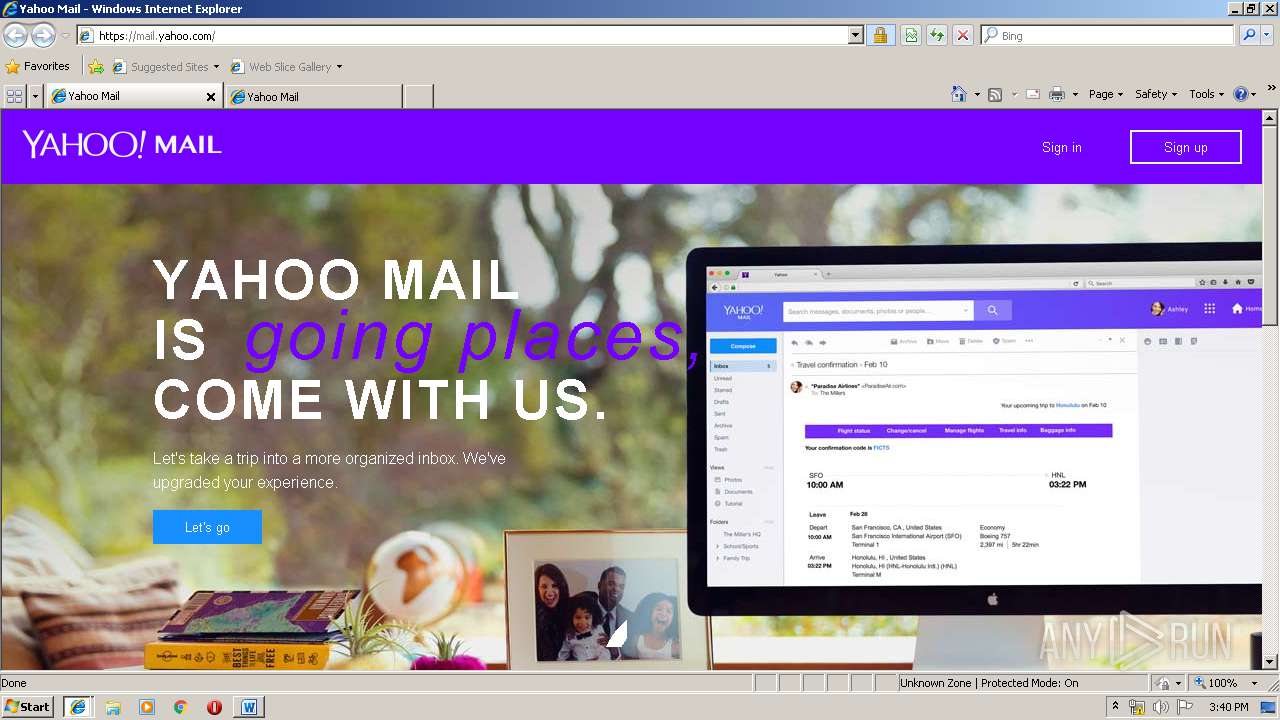Open Action Center flag icon
The image size is (1280, 720).
click(x=1186, y=707)
